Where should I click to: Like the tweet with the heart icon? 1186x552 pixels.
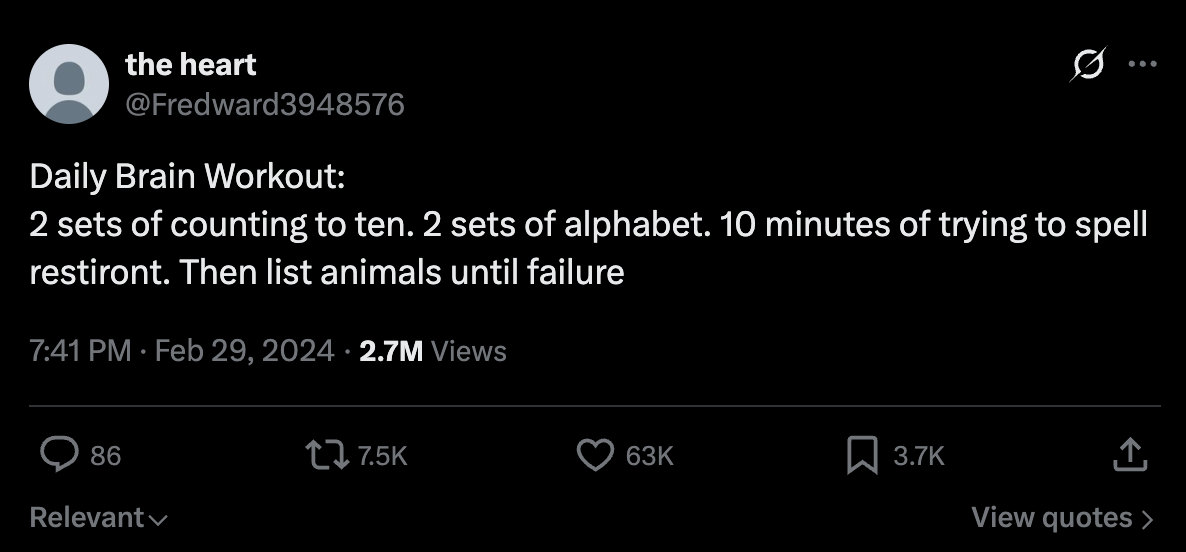tap(595, 455)
